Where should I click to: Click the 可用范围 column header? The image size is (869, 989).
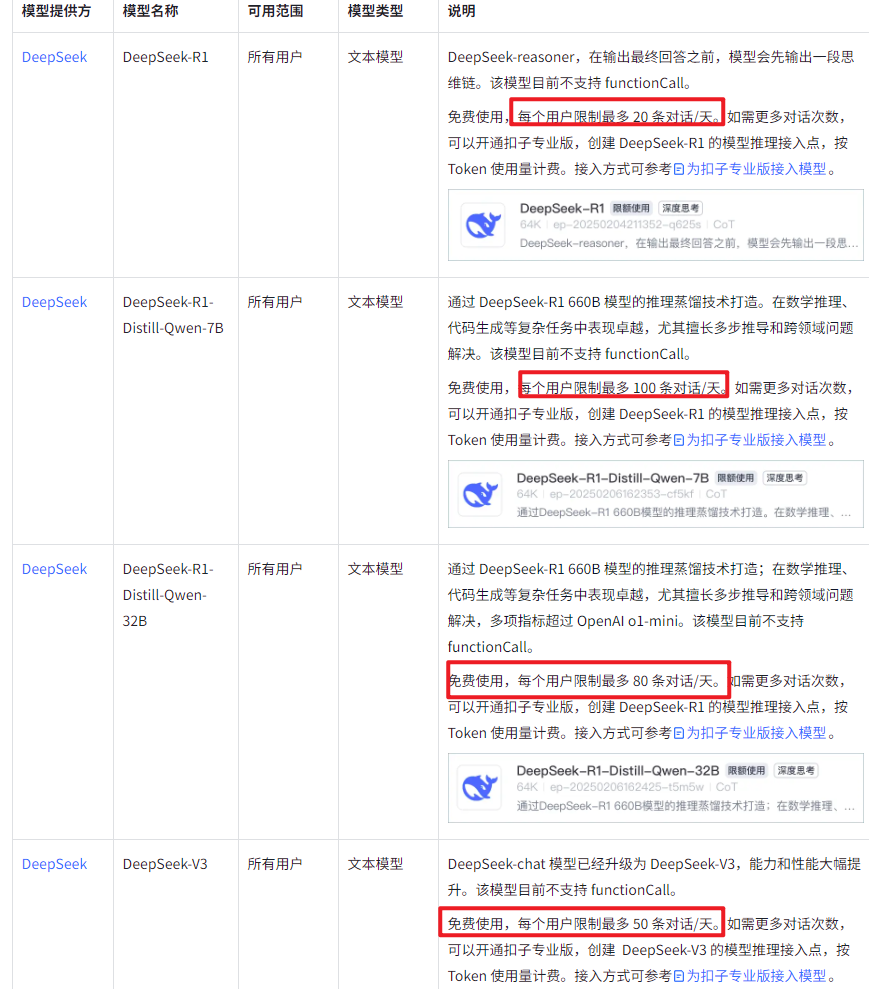click(x=275, y=11)
